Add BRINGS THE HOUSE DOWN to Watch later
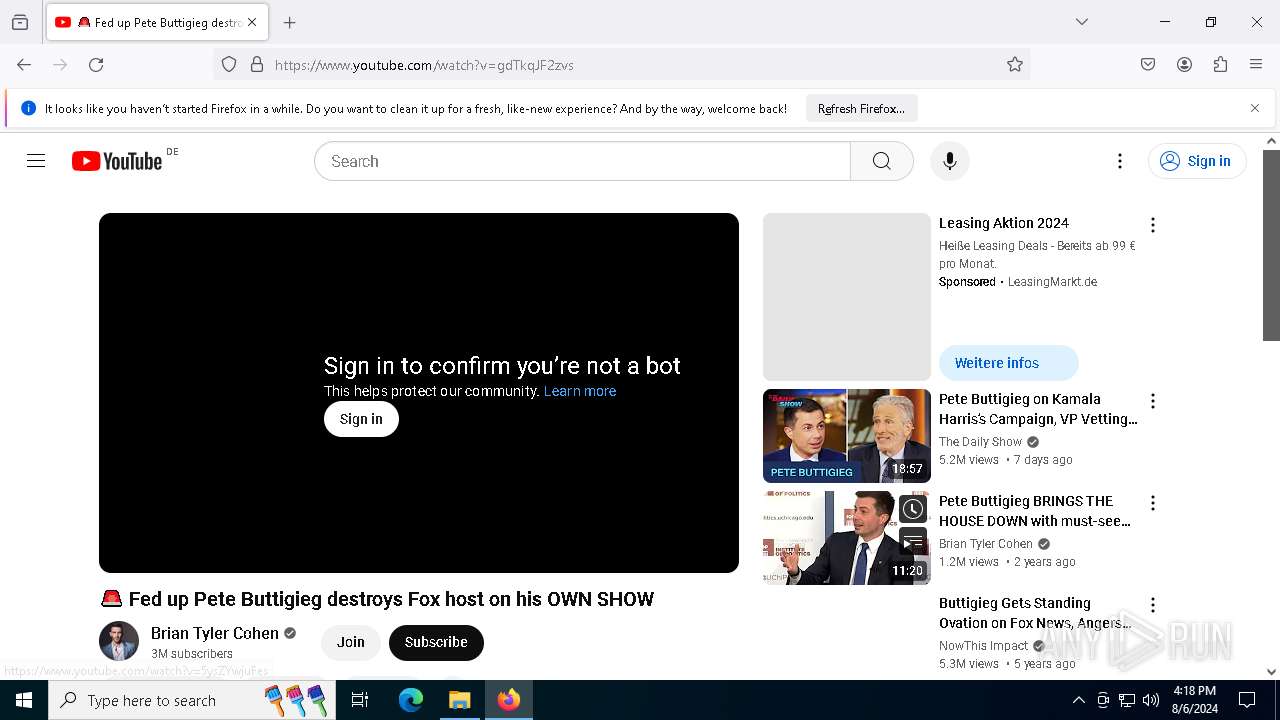This screenshot has height=720, width=1280. [x=912, y=509]
